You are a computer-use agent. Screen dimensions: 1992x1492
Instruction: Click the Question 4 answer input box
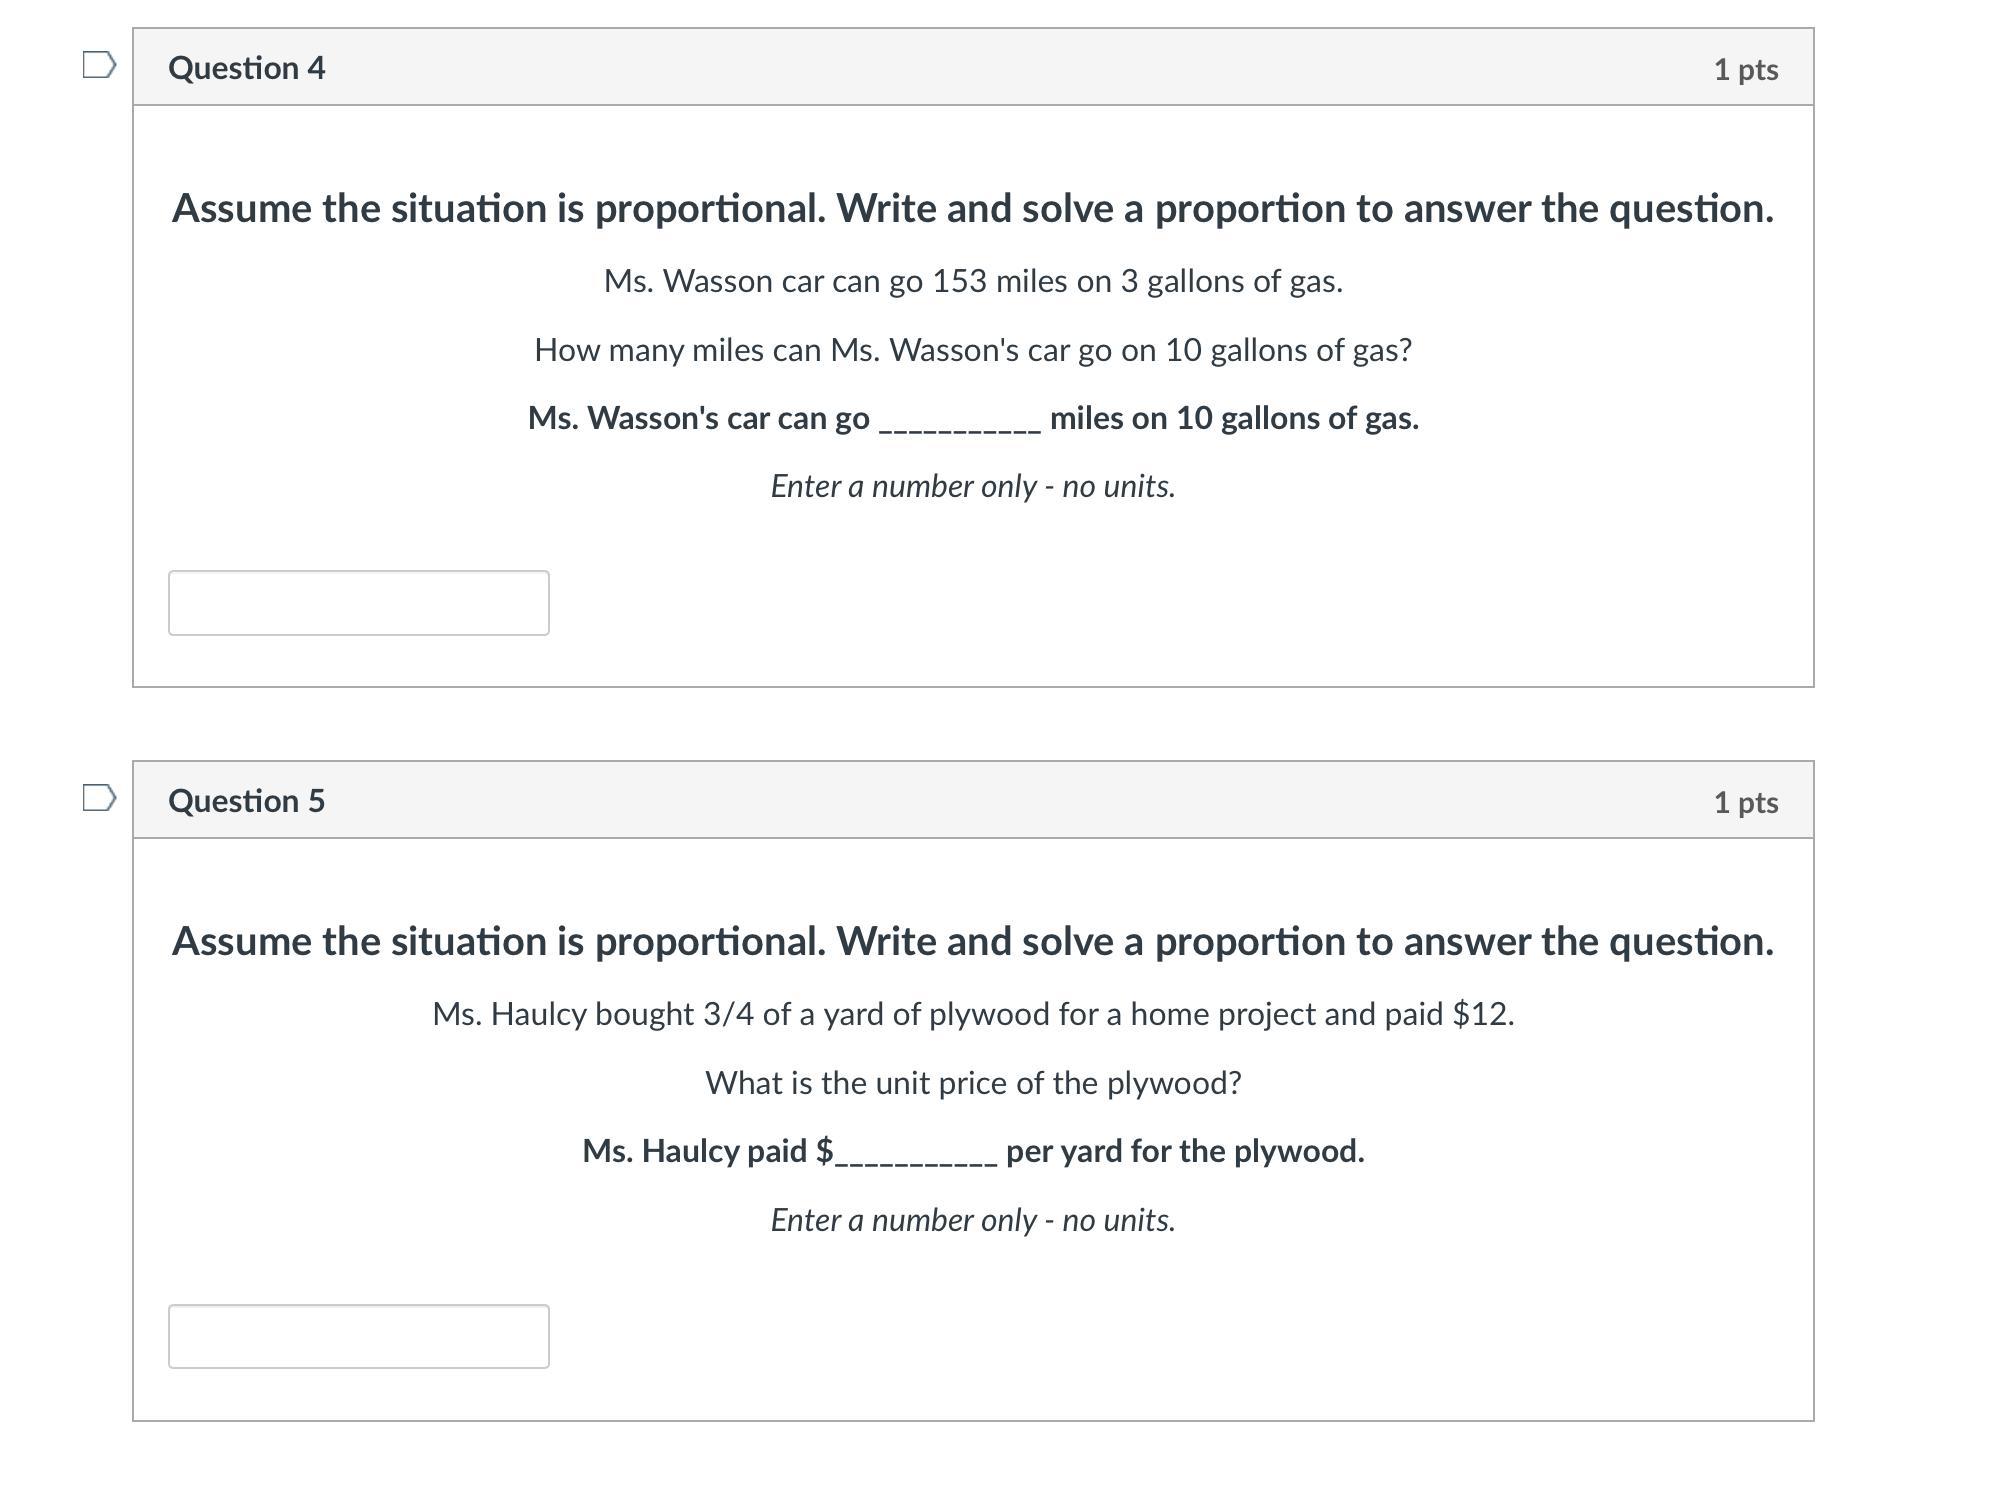pyautogui.click(x=358, y=603)
